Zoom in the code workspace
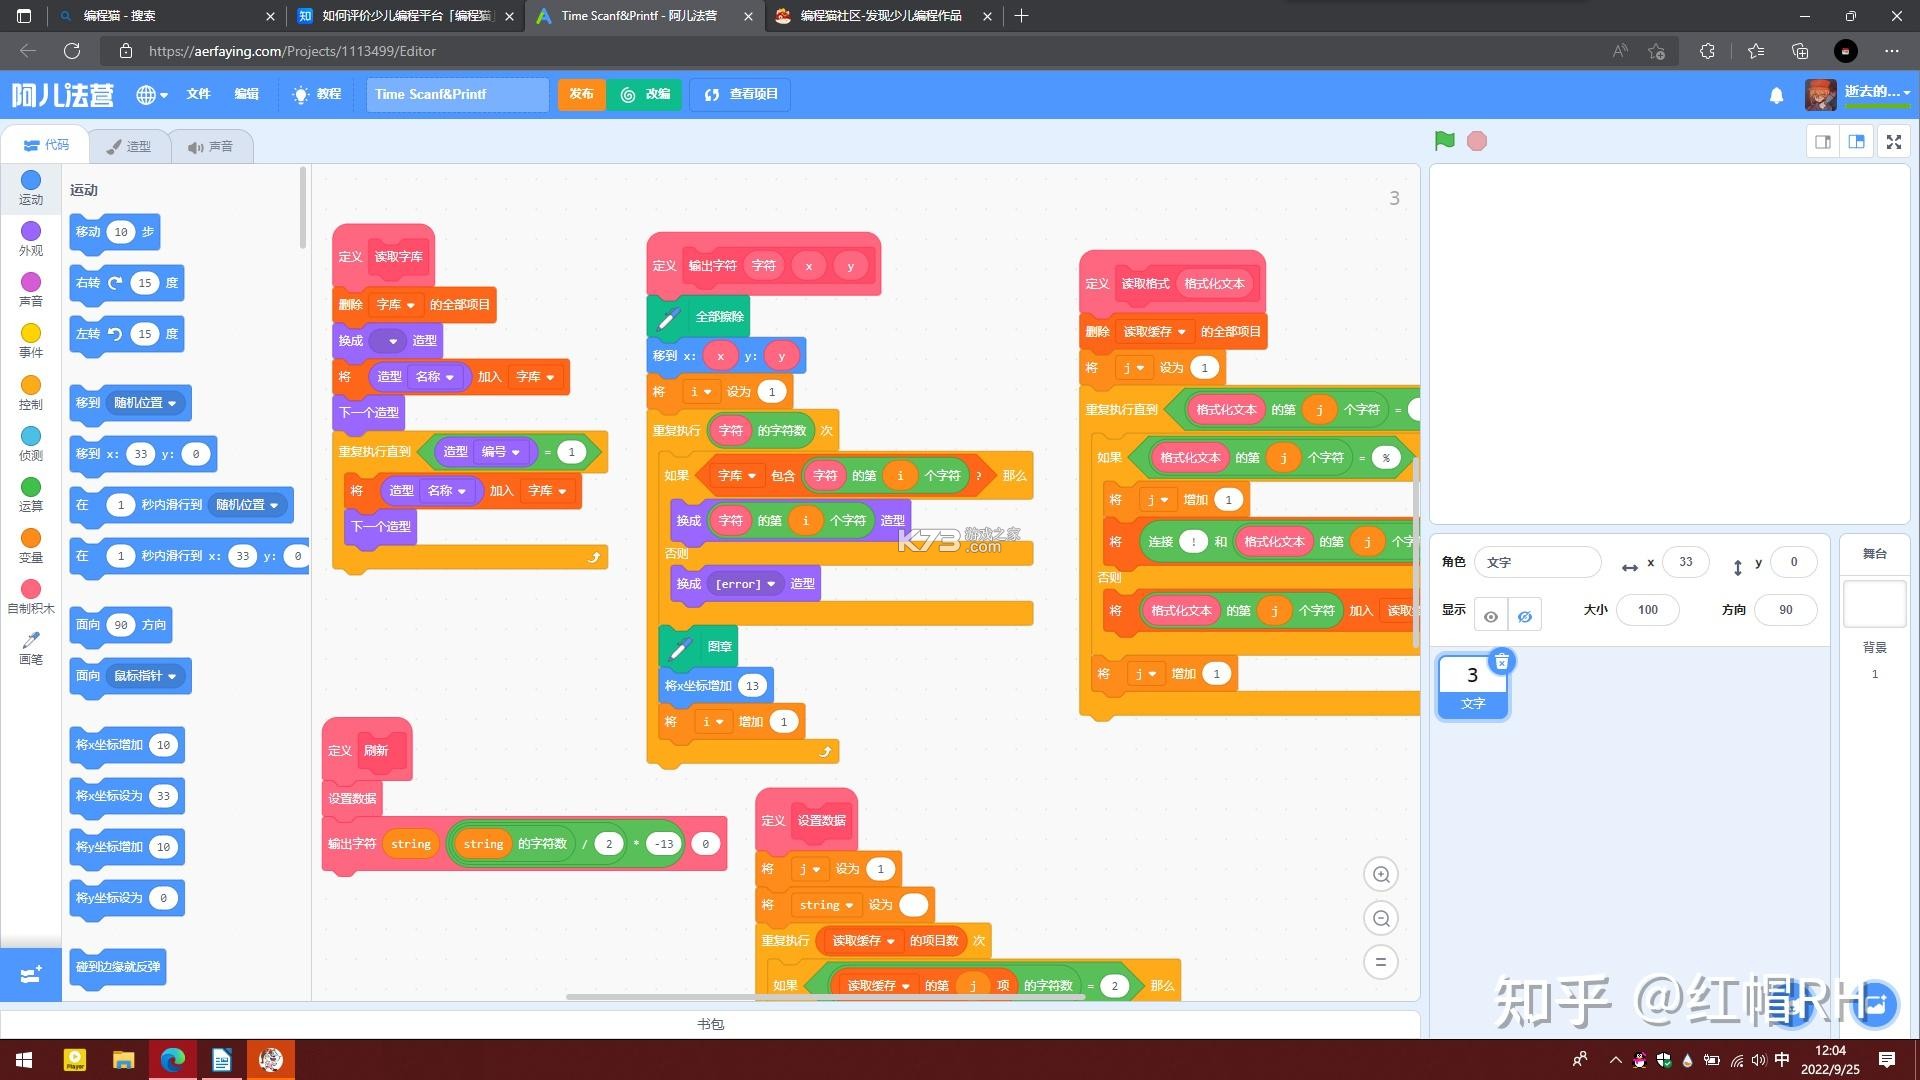The height and width of the screenshot is (1080, 1920). (x=1381, y=875)
